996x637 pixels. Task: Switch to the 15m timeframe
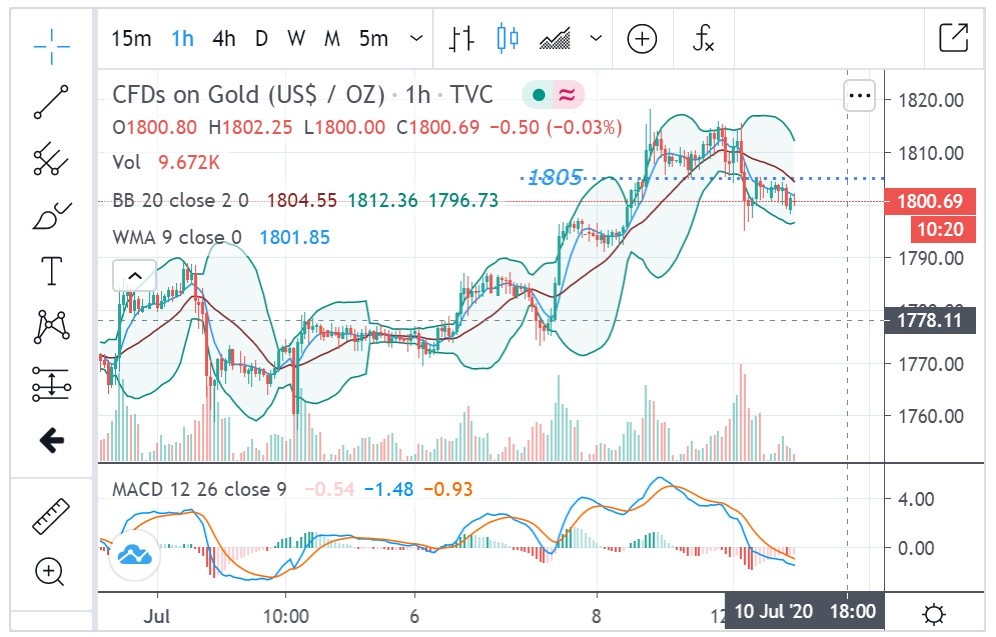(x=131, y=39)
